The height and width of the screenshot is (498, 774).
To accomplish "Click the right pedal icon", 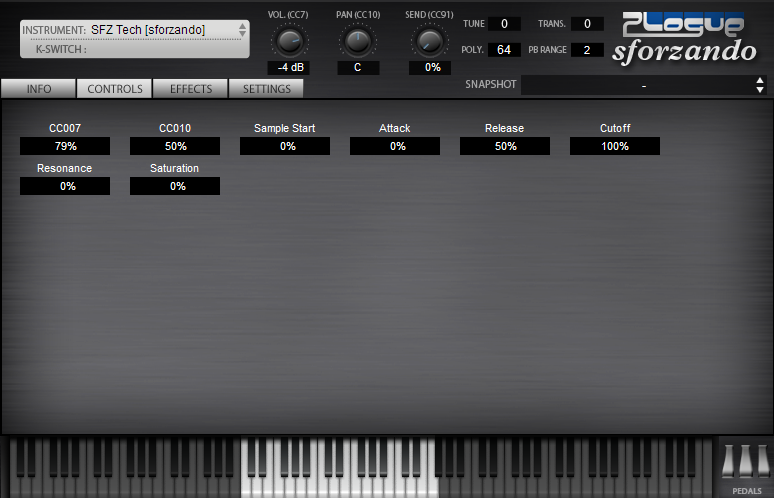I will click(763, 461).
